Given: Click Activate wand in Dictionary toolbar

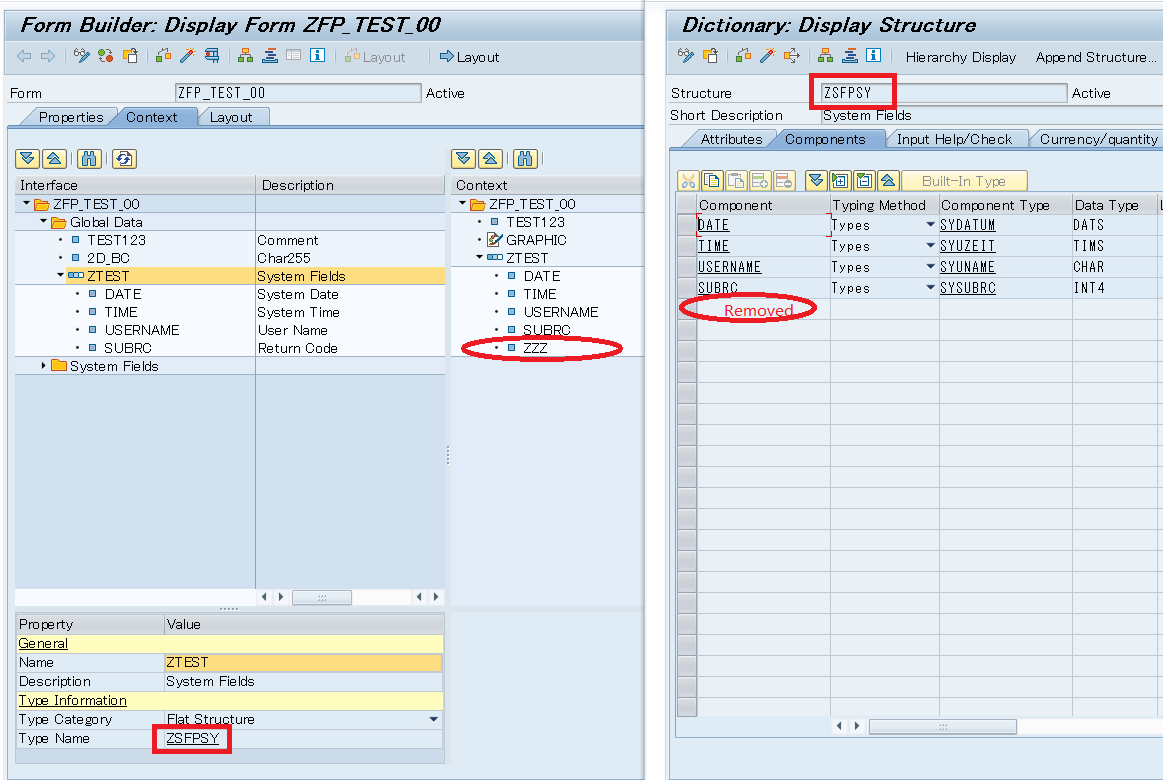Looking at the screenshot, I should [x=768, y=56].
